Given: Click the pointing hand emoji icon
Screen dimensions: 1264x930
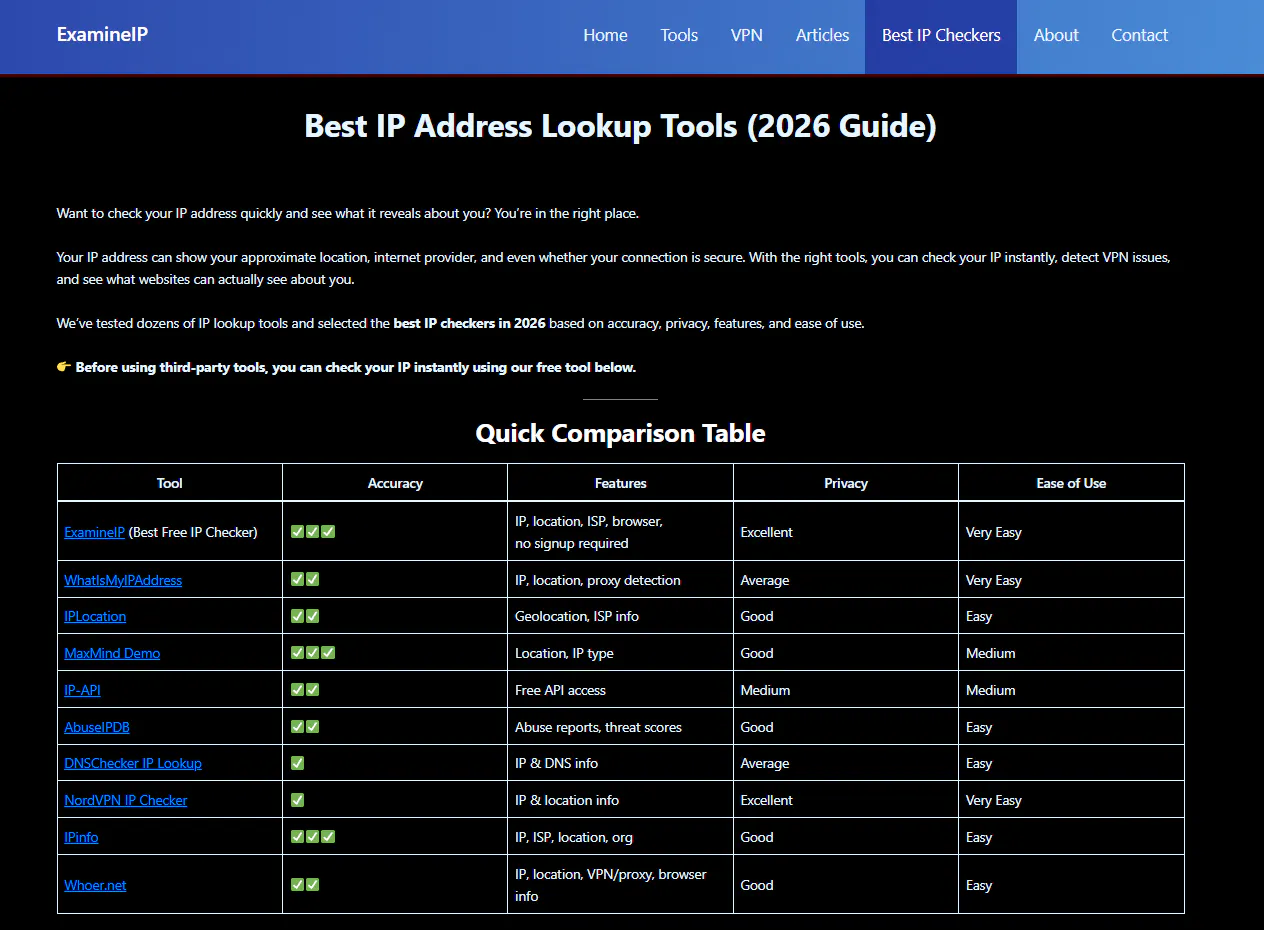Looking at the screenshot, I should point(64,367).
